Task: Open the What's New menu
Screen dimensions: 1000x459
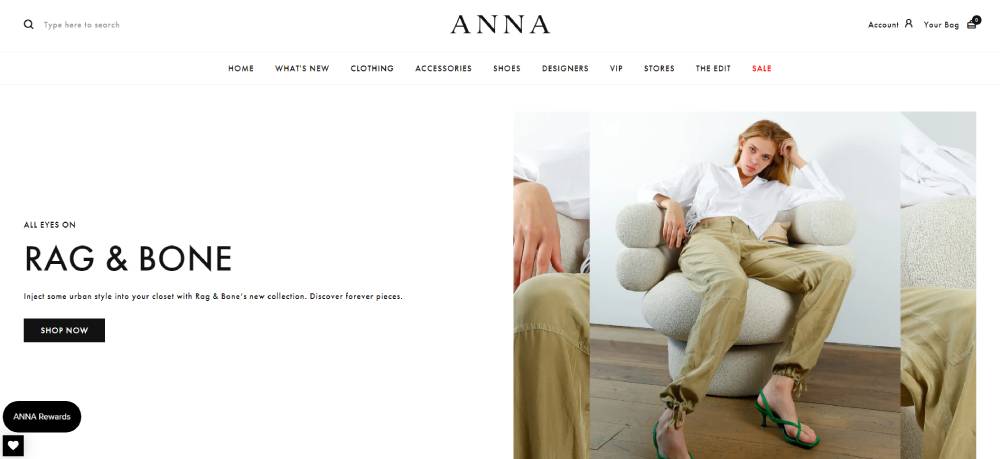Action: (x=302, y=68)
